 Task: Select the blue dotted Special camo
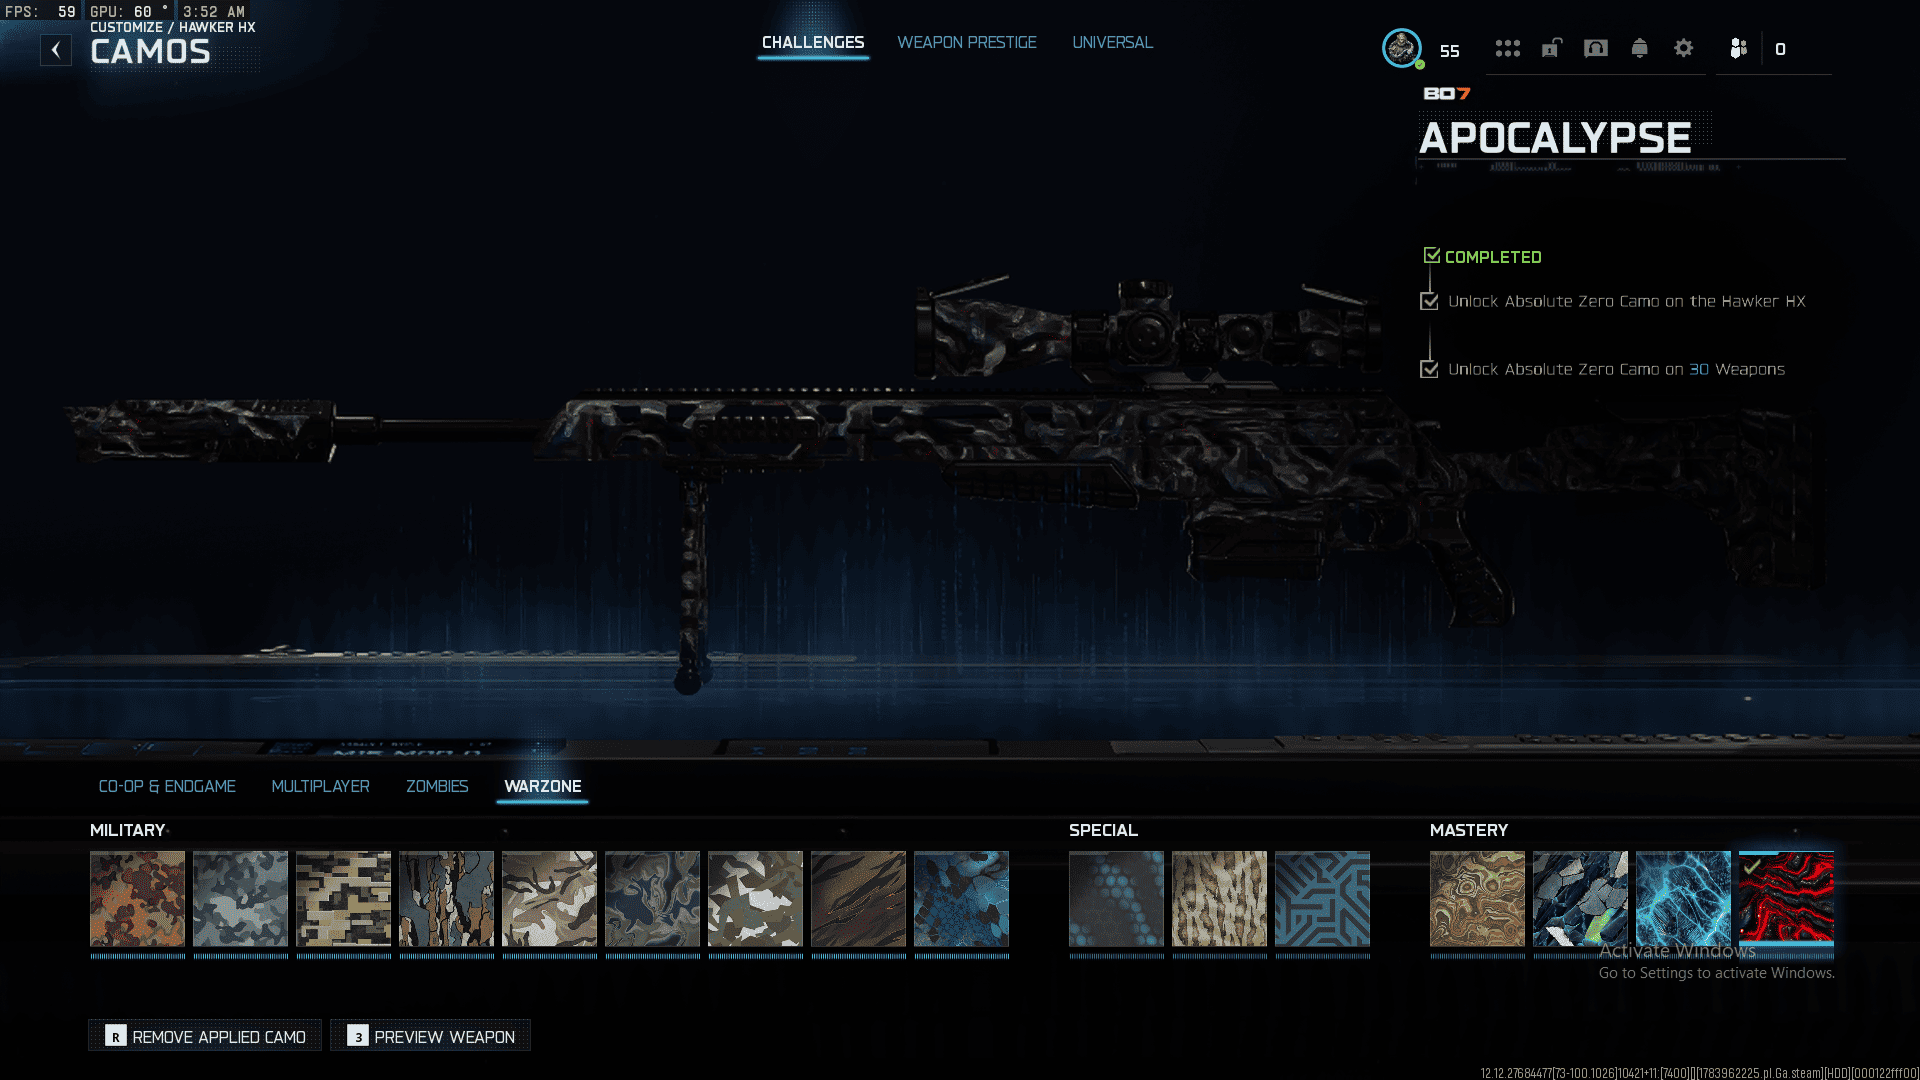pyautogui.click(x=1117, y=899)
